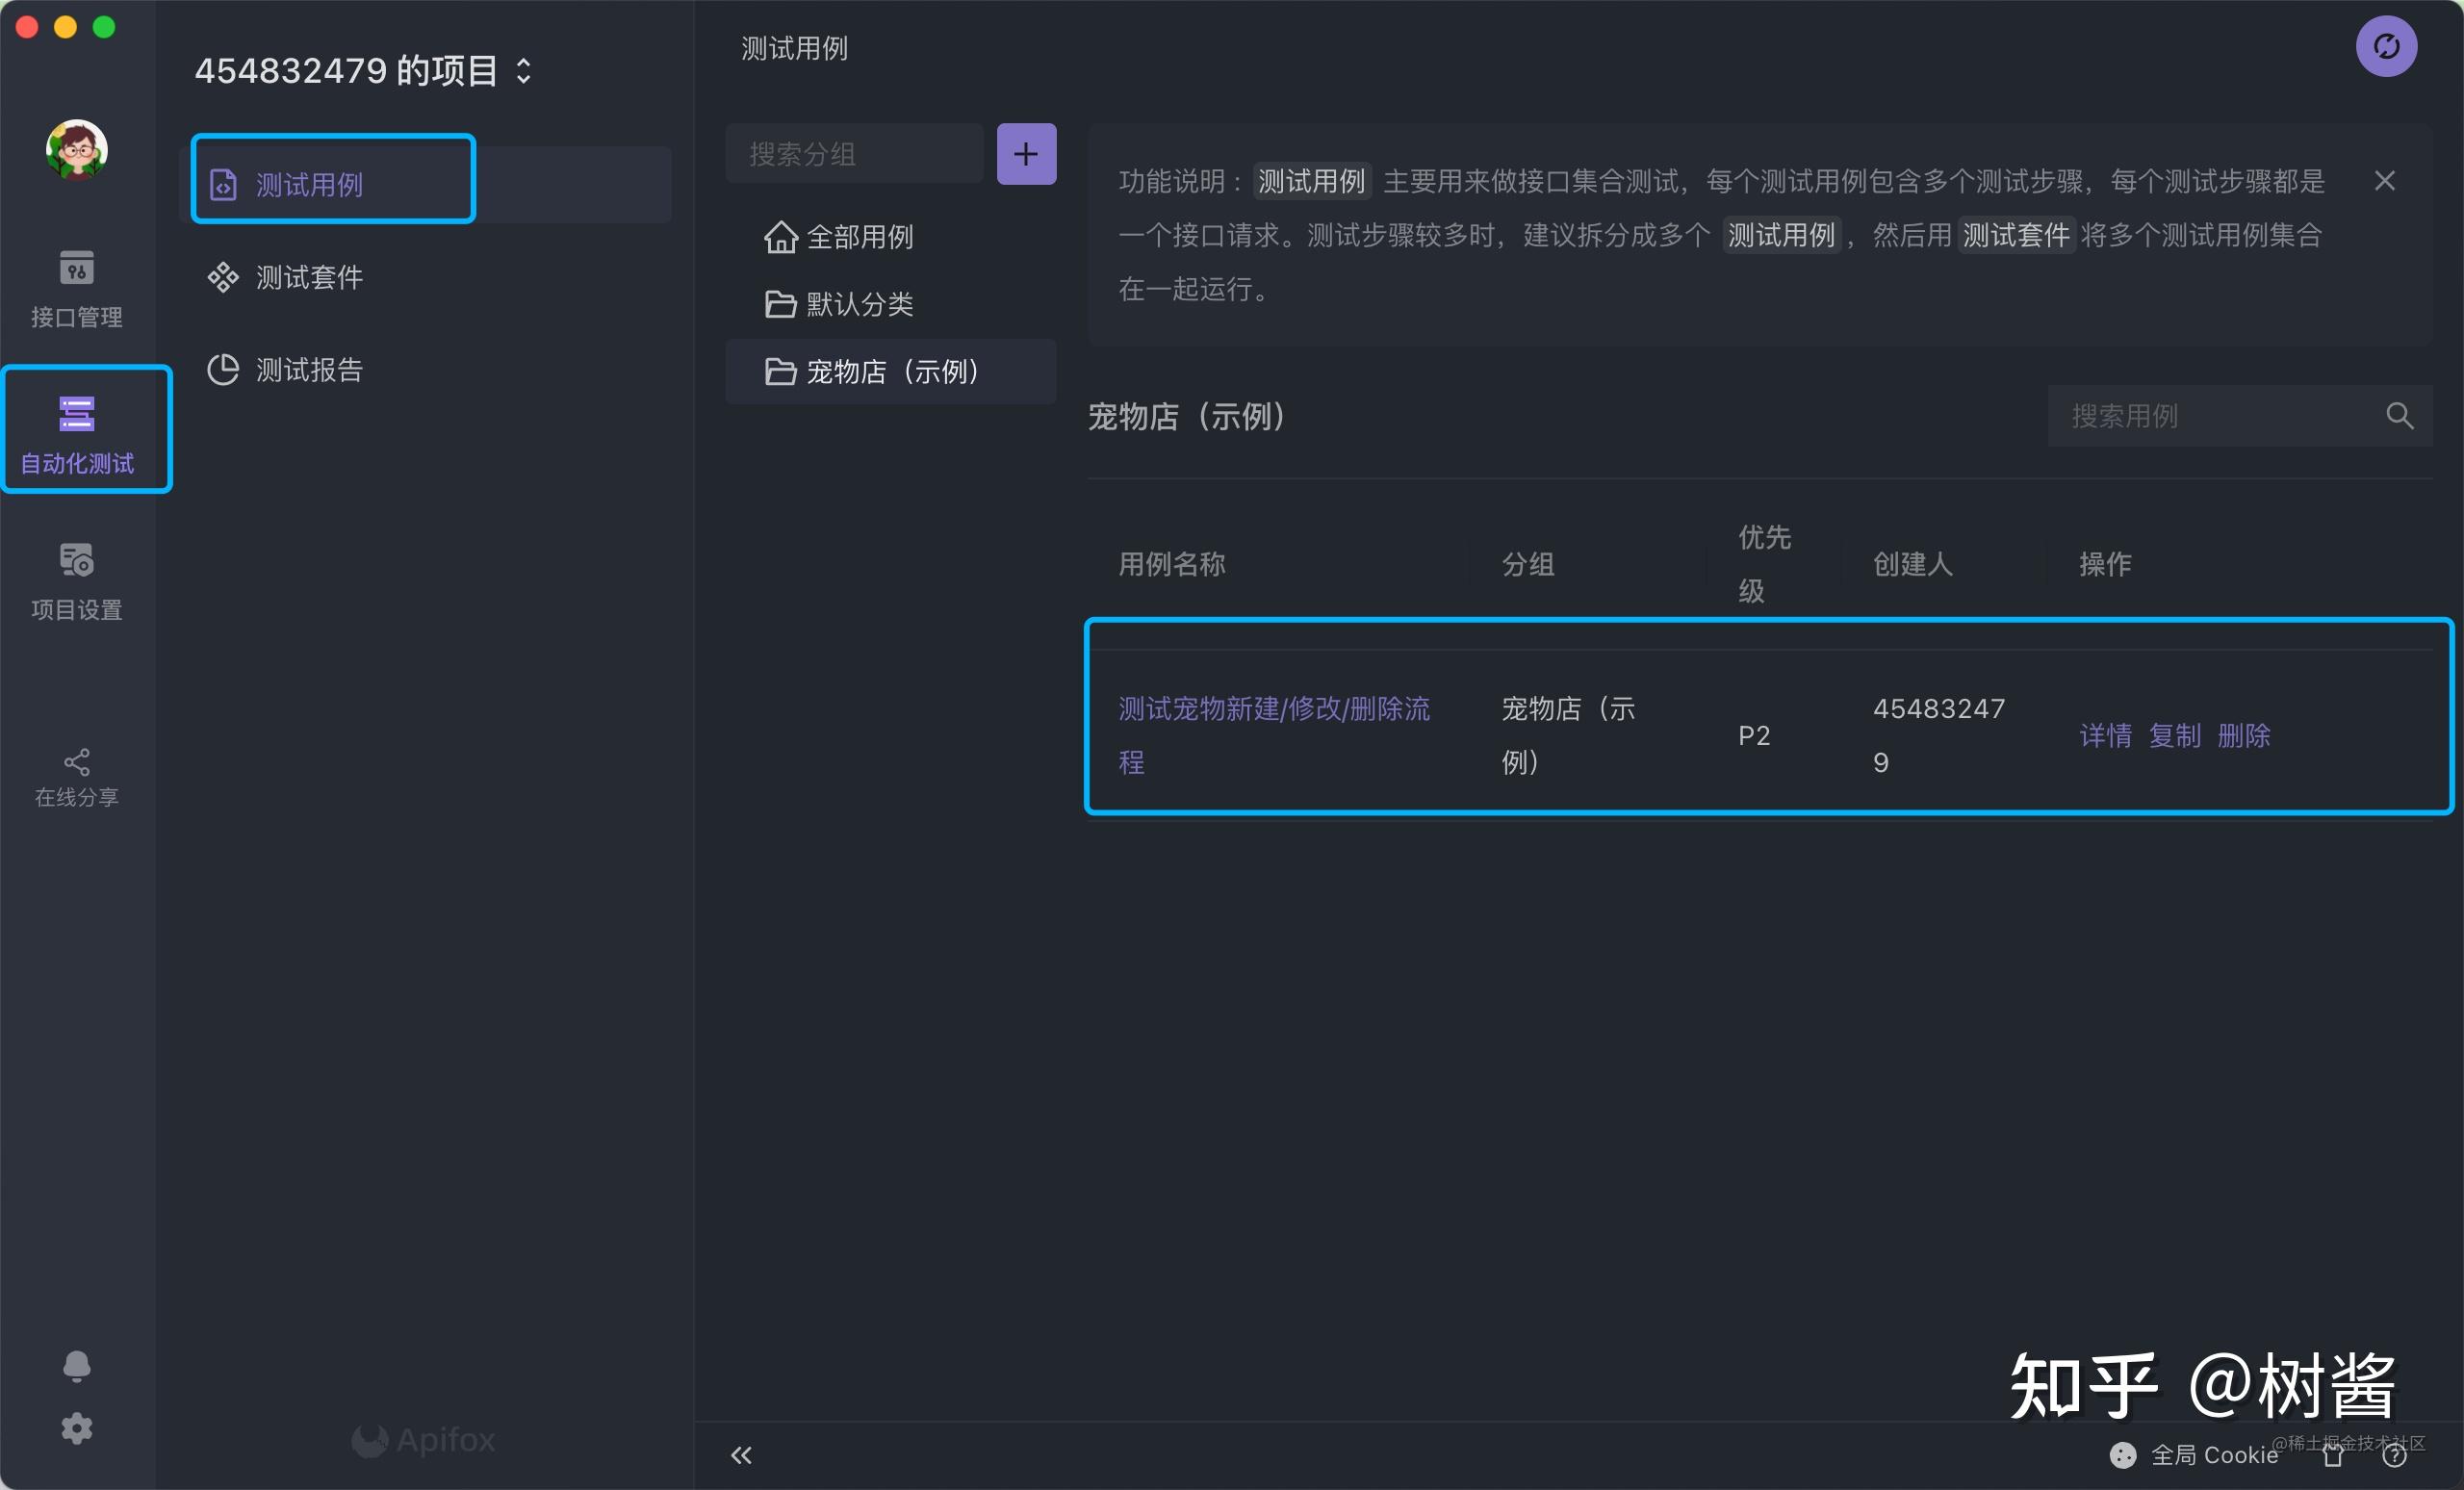Viewport: 2464px width, 1490px height.
Task: Click the 分组 column header
Action: (1528, 564)
